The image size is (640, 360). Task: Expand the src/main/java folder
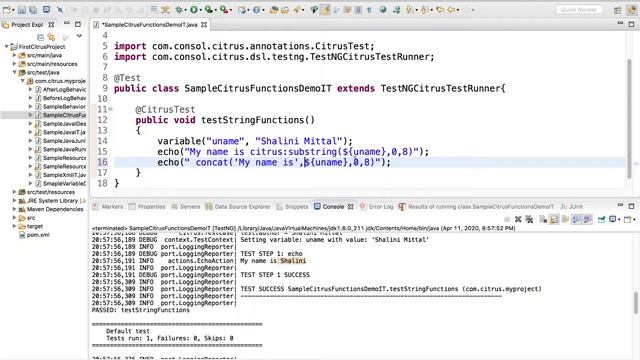pos(15,55)
